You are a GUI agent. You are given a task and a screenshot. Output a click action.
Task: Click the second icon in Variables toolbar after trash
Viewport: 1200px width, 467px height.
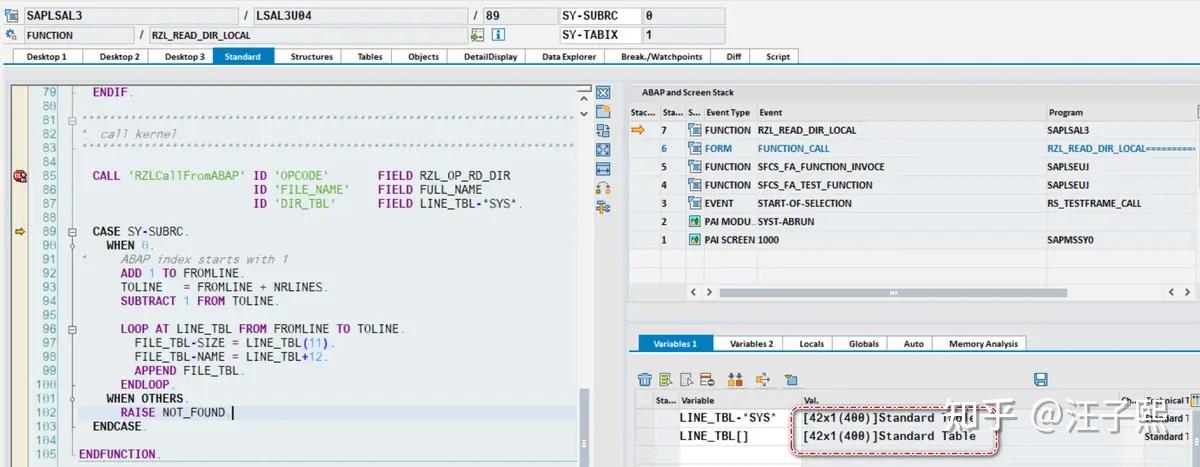(665, 379)
